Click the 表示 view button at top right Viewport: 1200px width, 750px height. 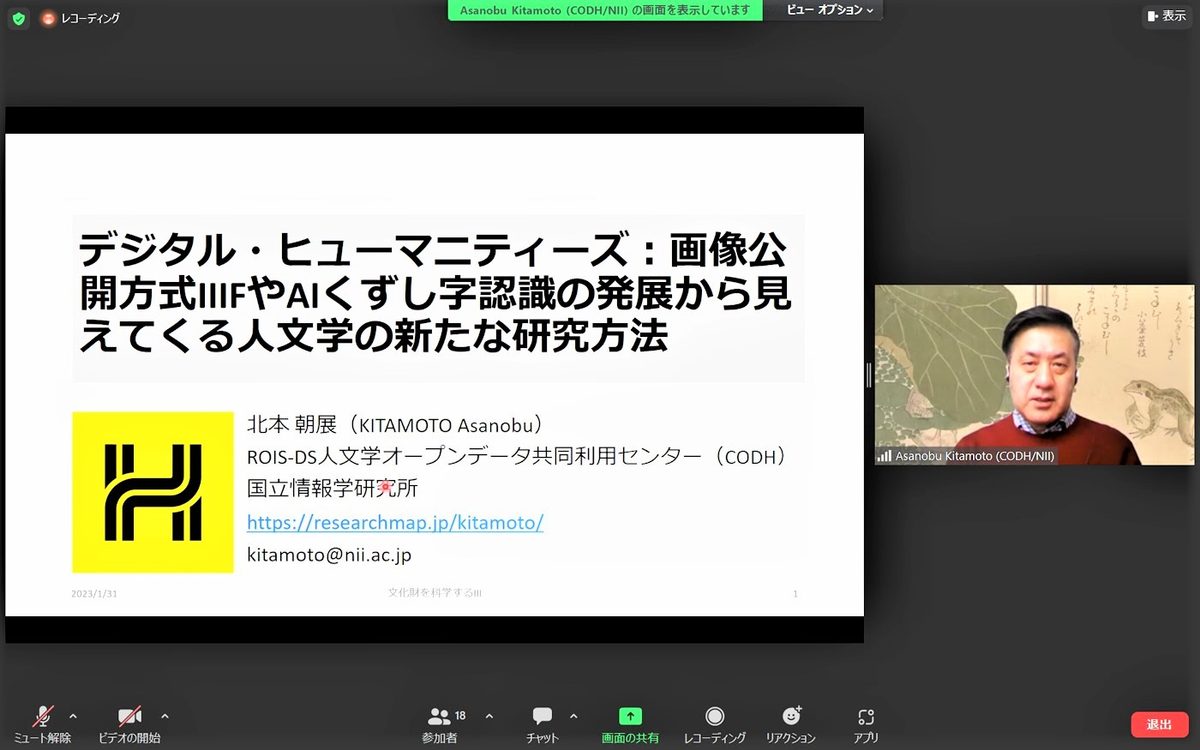tap(1166, 16)
